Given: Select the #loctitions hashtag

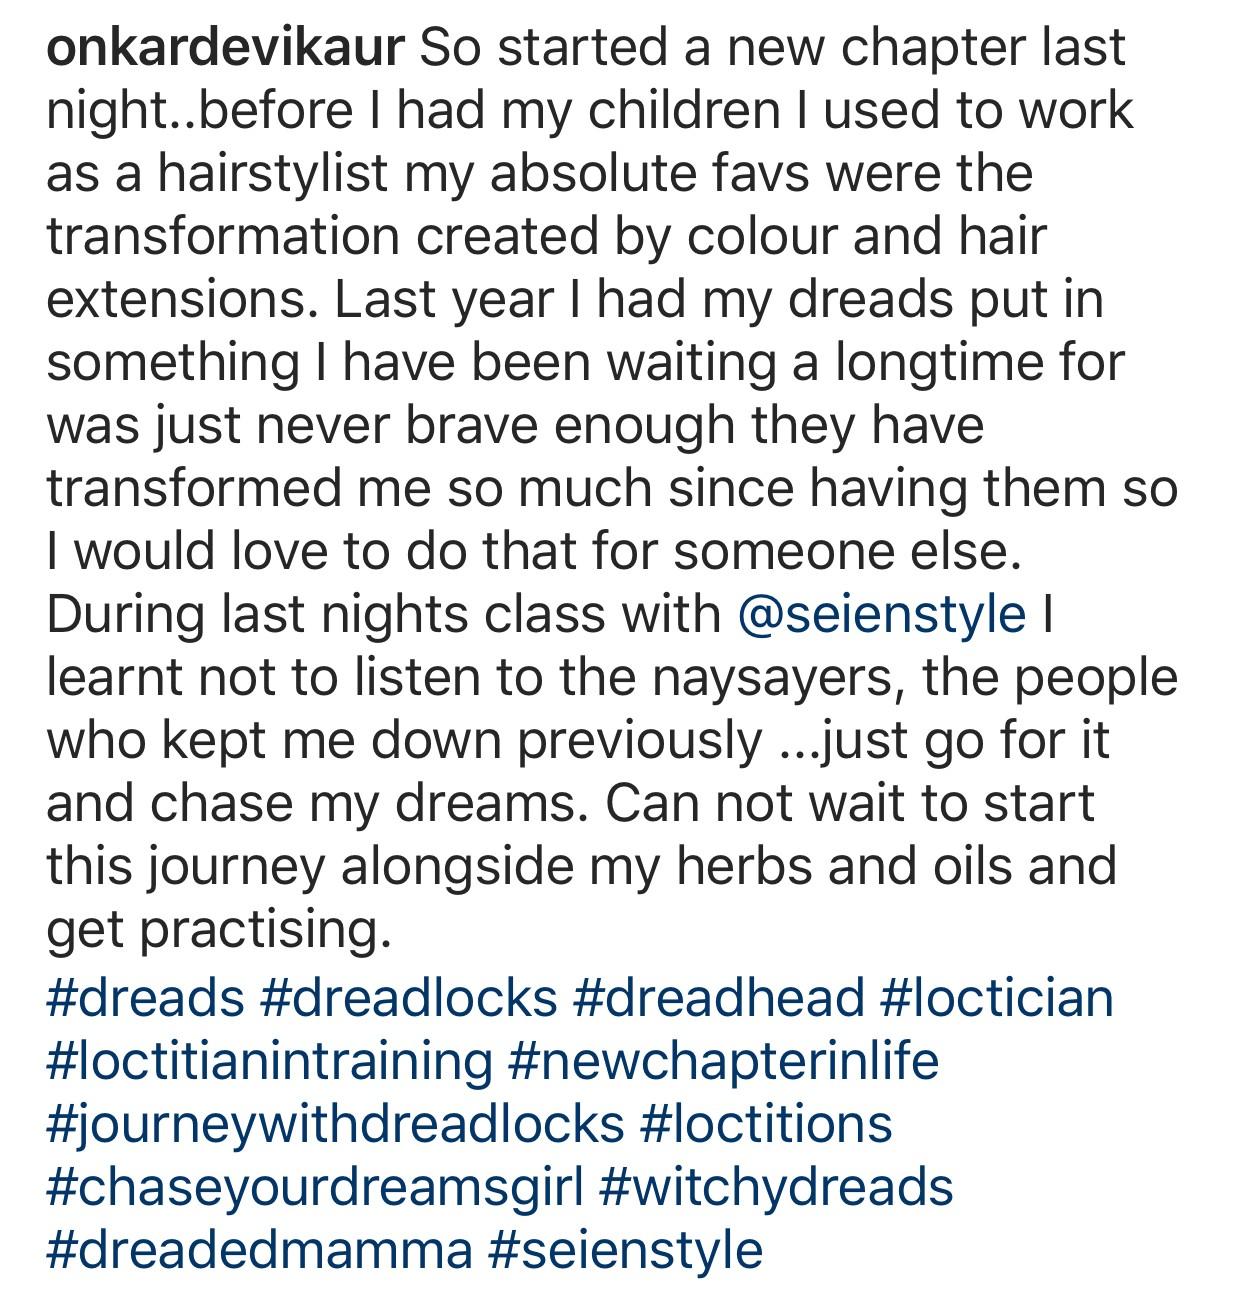Looking at the screenshot, I should pyautogui.click(x=765, y=1123).
